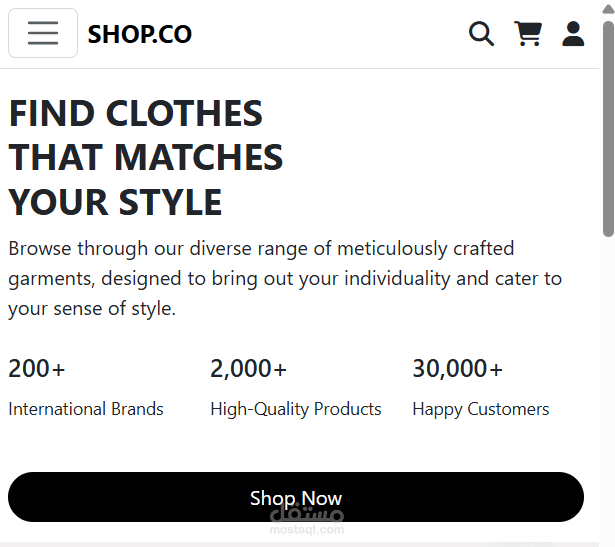615x547 pixels.
Task: Open the shopping cart
Action: [528, 33]
